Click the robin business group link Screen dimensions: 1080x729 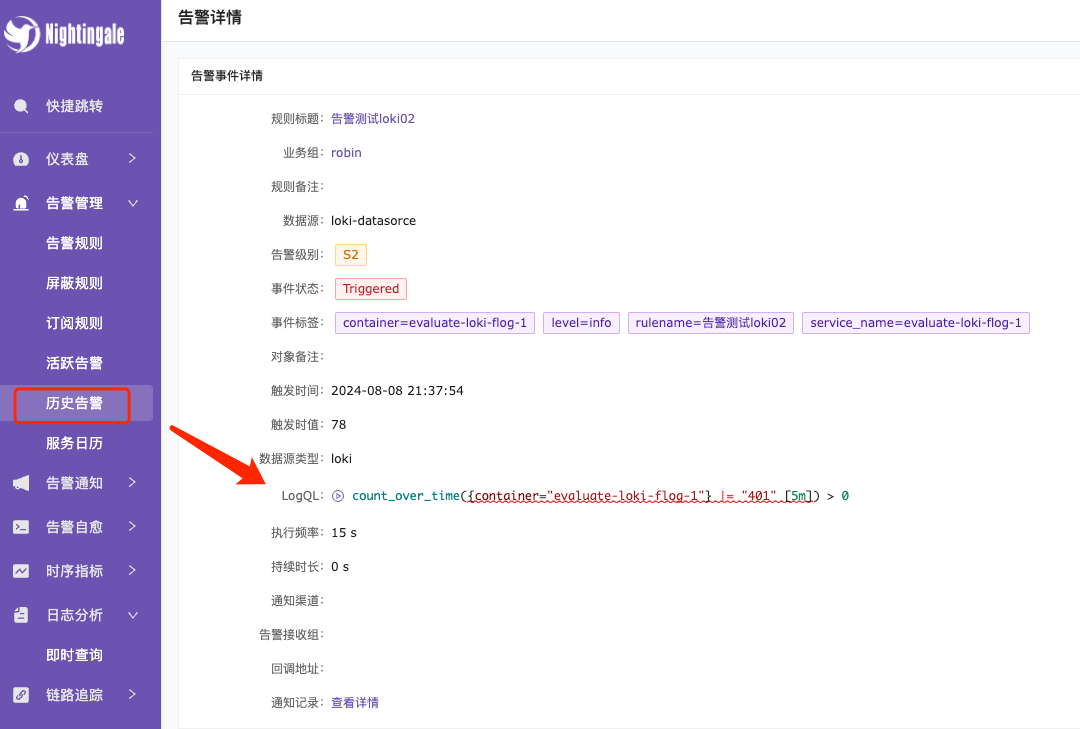[346, 153]
